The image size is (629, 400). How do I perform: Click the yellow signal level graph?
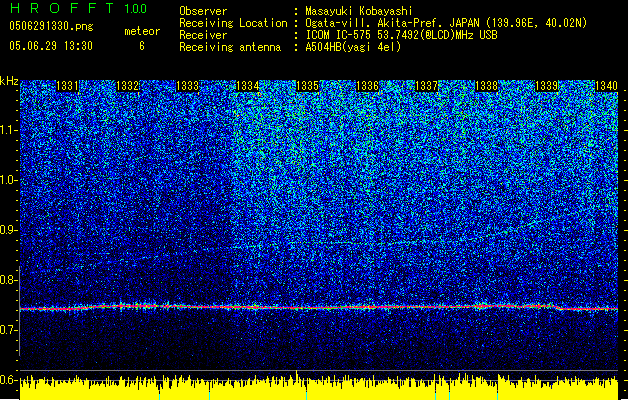tap(319, 387)
